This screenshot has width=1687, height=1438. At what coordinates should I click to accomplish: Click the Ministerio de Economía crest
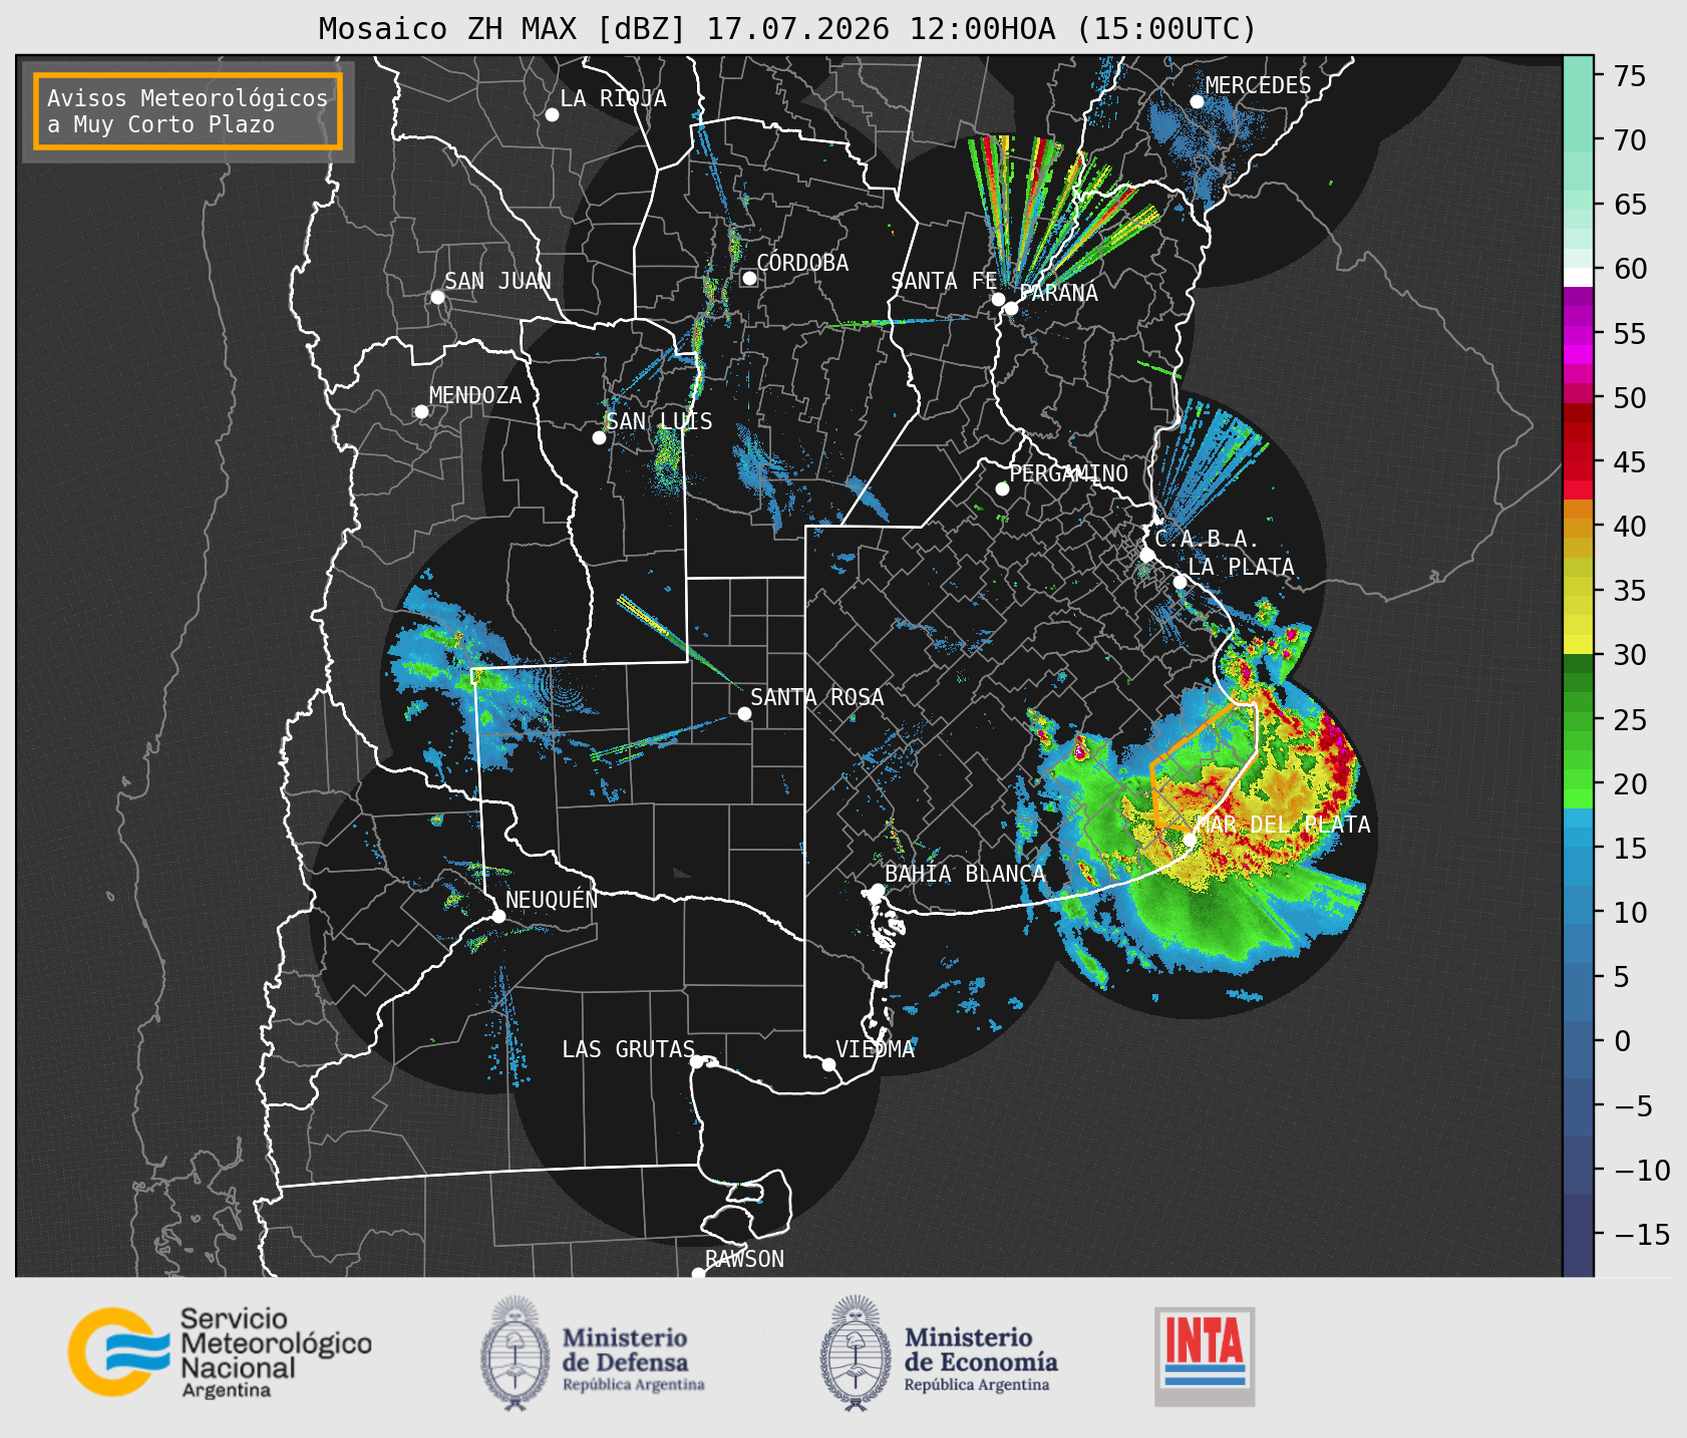(x=856, y=1353)
